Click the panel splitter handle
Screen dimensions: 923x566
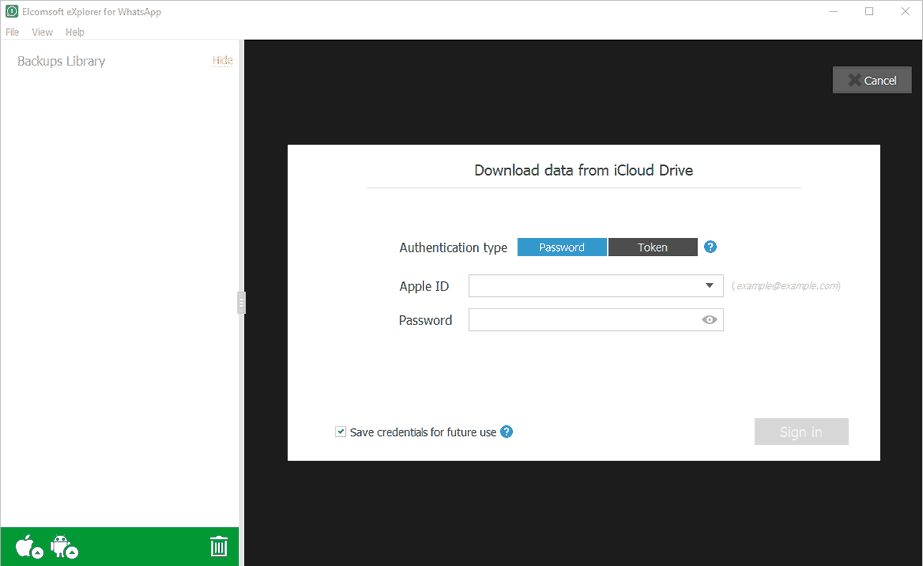click(241, 302)
